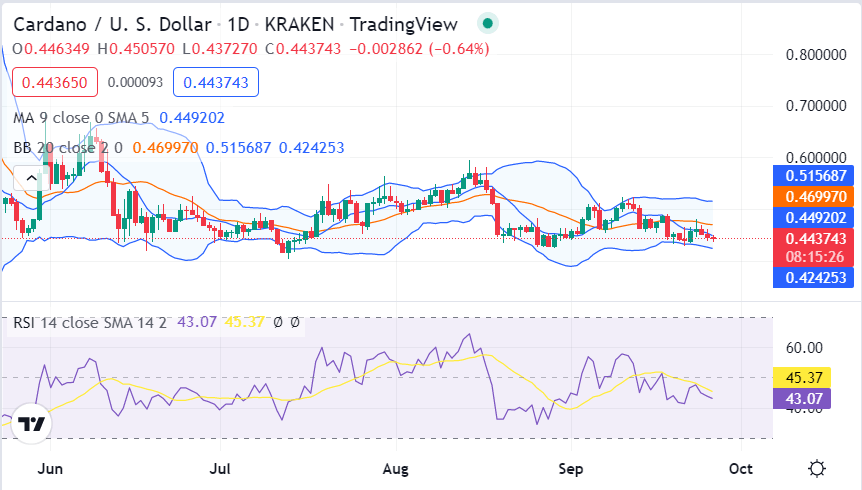
Task: Click the Jun date on time axis
Action: [50, 469]
